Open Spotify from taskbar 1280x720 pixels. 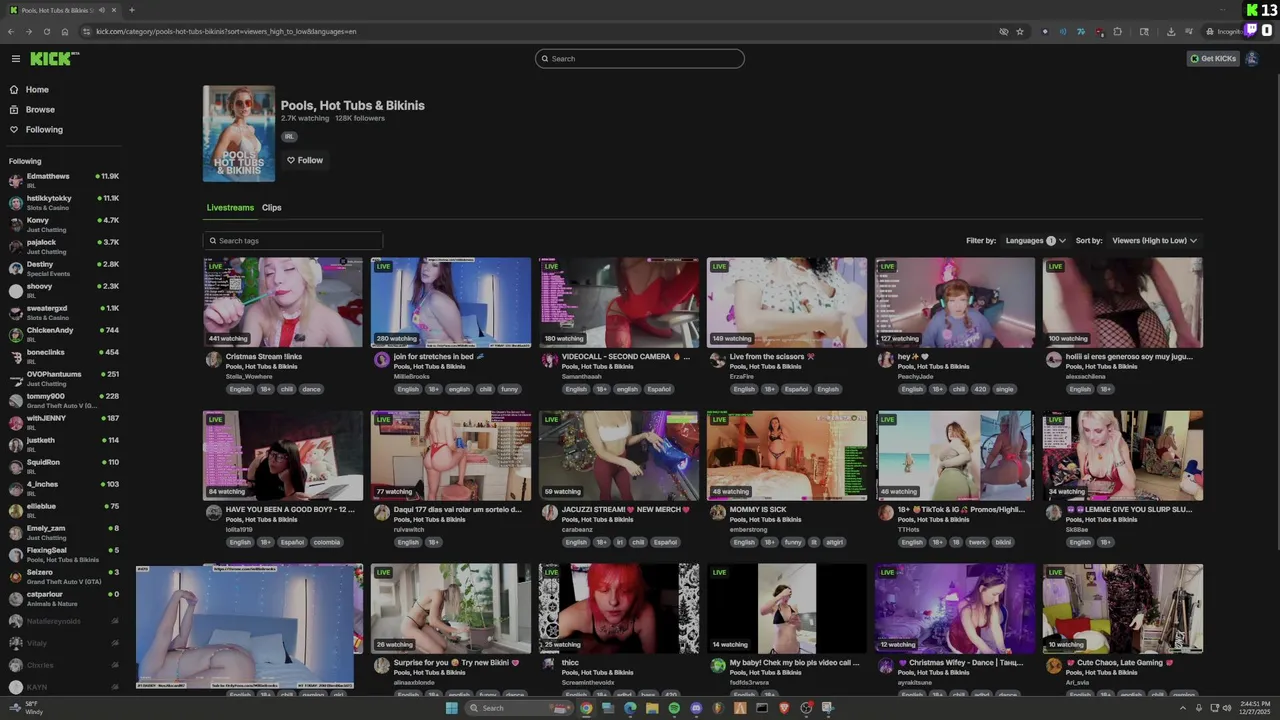pyautogui.click(x=674, y=708)
